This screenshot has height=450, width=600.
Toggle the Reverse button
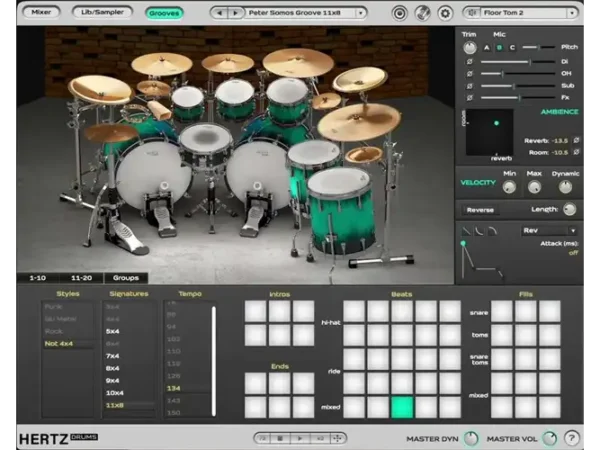pos(480,210)
